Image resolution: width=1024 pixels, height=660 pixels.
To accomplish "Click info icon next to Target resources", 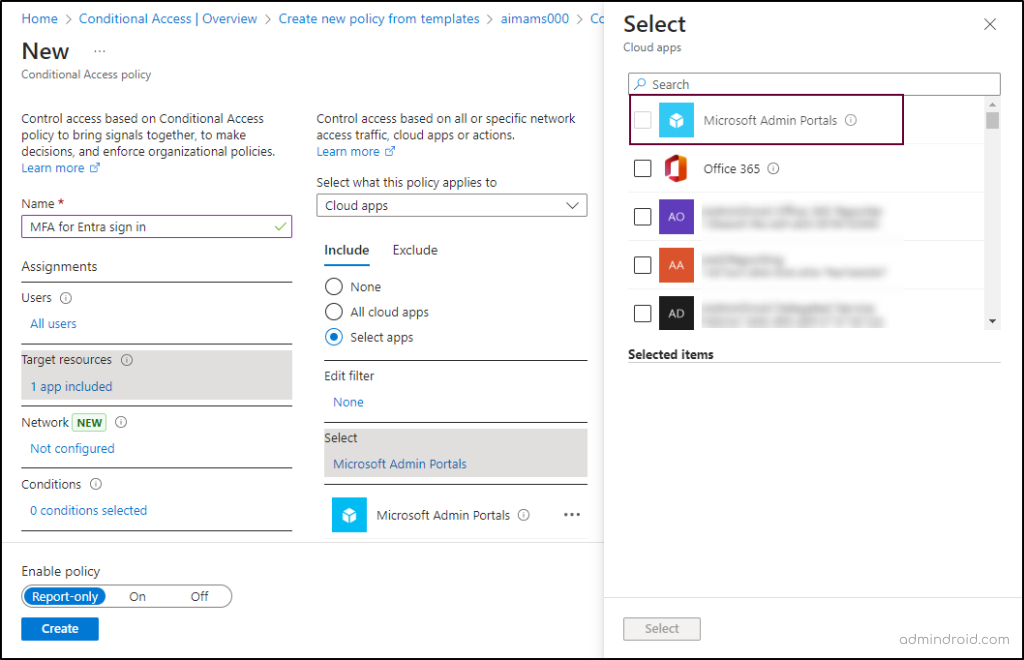I will (127, 360).
